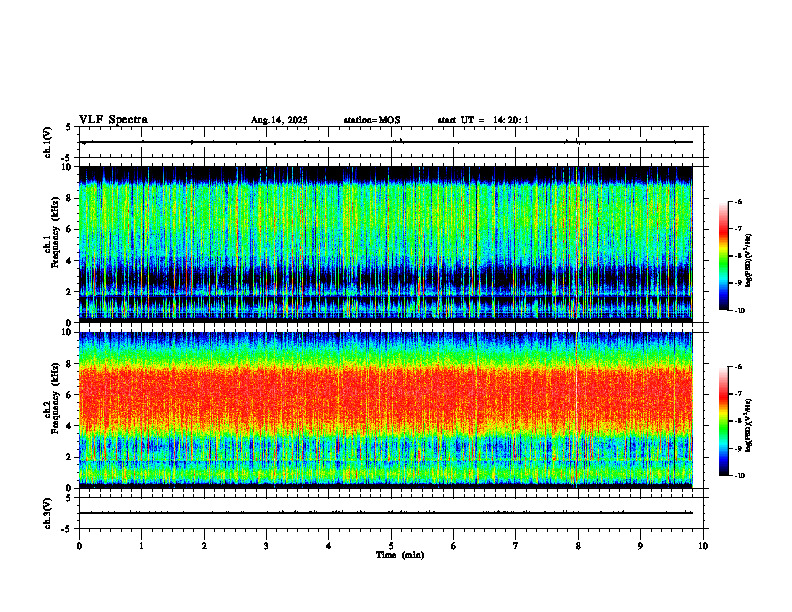The width and height of the screenshot is (792, 612).
Task: Click the ch.2 spectrogram color bar
Action: [724, 421]
